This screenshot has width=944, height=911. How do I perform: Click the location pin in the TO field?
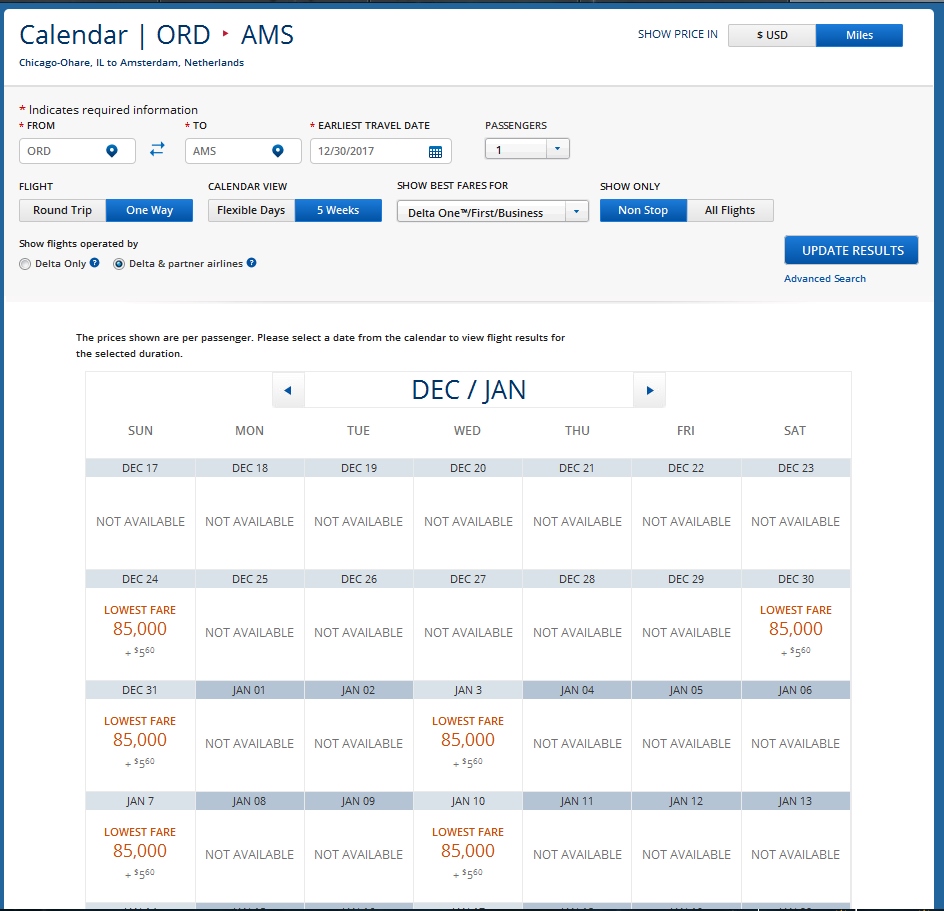point(277,151)
